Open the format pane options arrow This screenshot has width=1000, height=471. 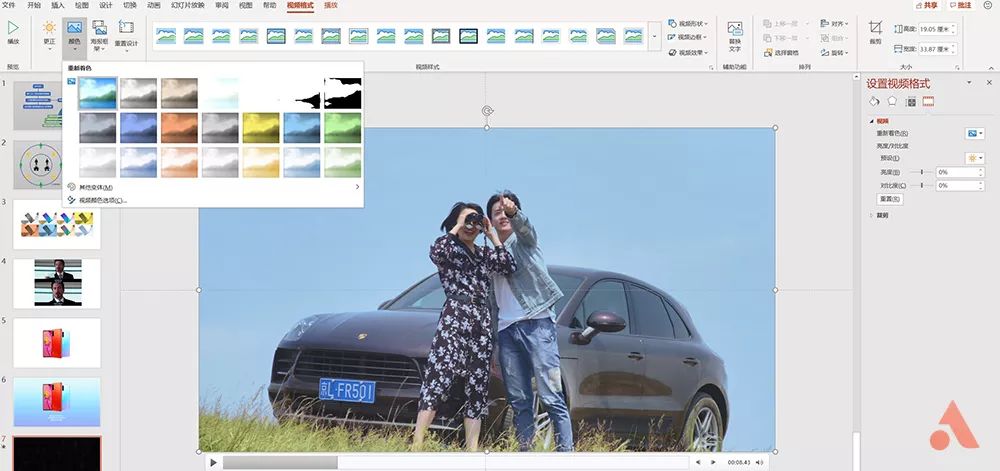click(969, 83)
